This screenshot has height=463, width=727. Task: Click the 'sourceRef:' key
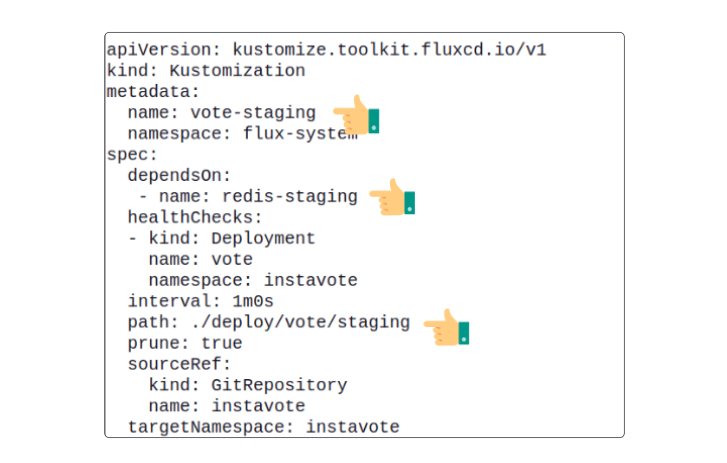point(179,364)
